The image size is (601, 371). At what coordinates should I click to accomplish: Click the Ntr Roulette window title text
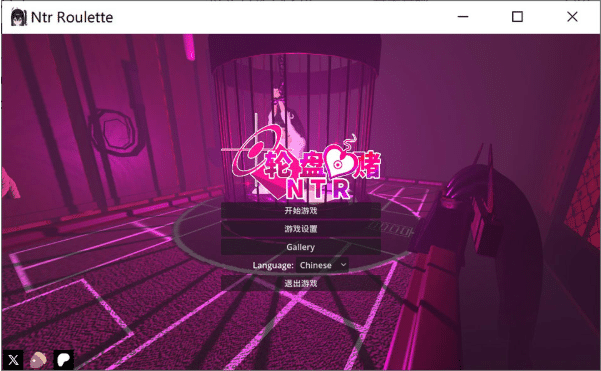click(x=72, y=17)
